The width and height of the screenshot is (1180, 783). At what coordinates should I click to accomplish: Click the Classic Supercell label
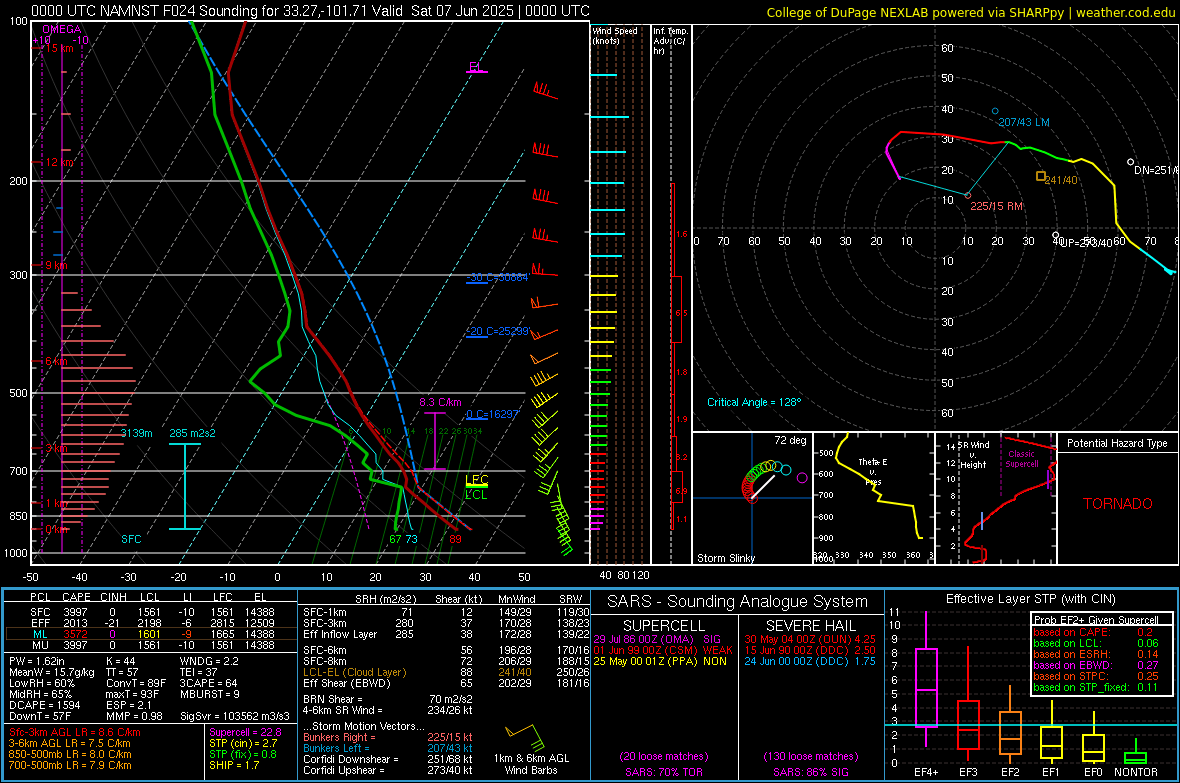pyautogui.click(x=1021, y=459)
